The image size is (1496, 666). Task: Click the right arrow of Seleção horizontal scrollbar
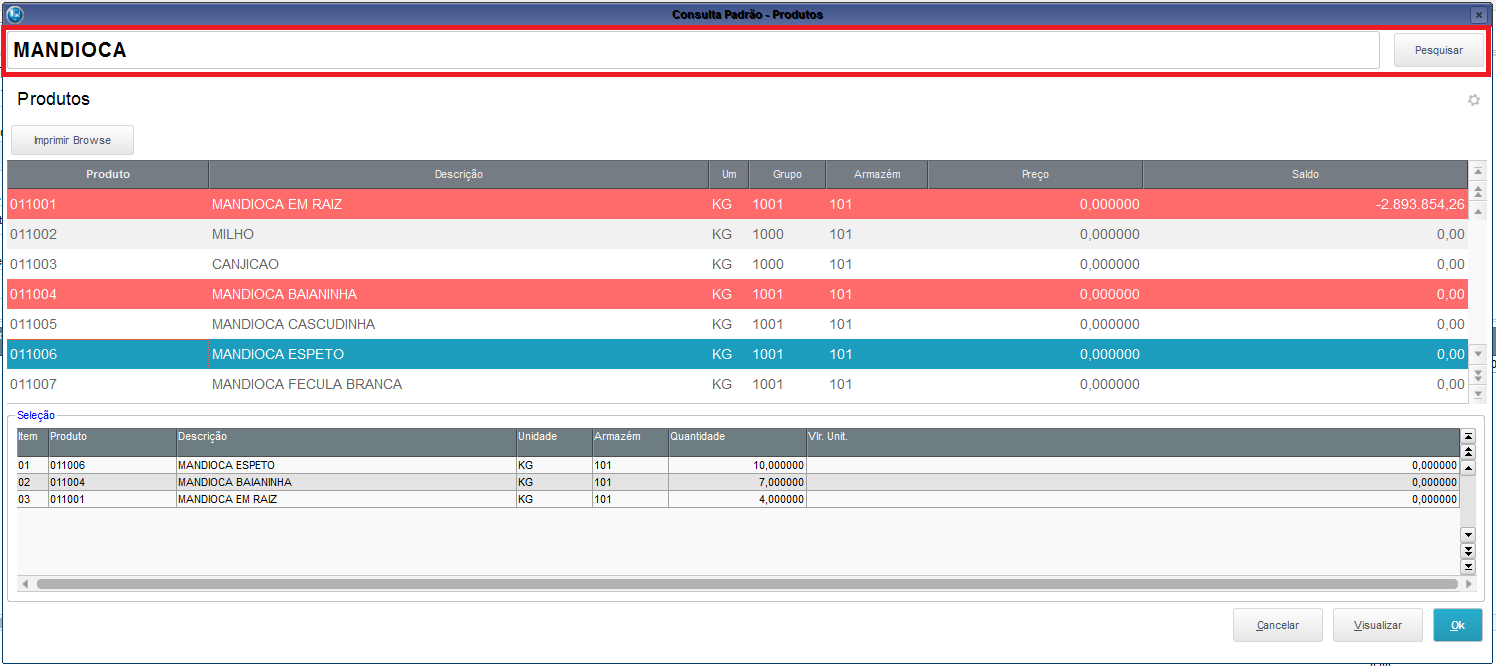click(x=1468, y=584)
